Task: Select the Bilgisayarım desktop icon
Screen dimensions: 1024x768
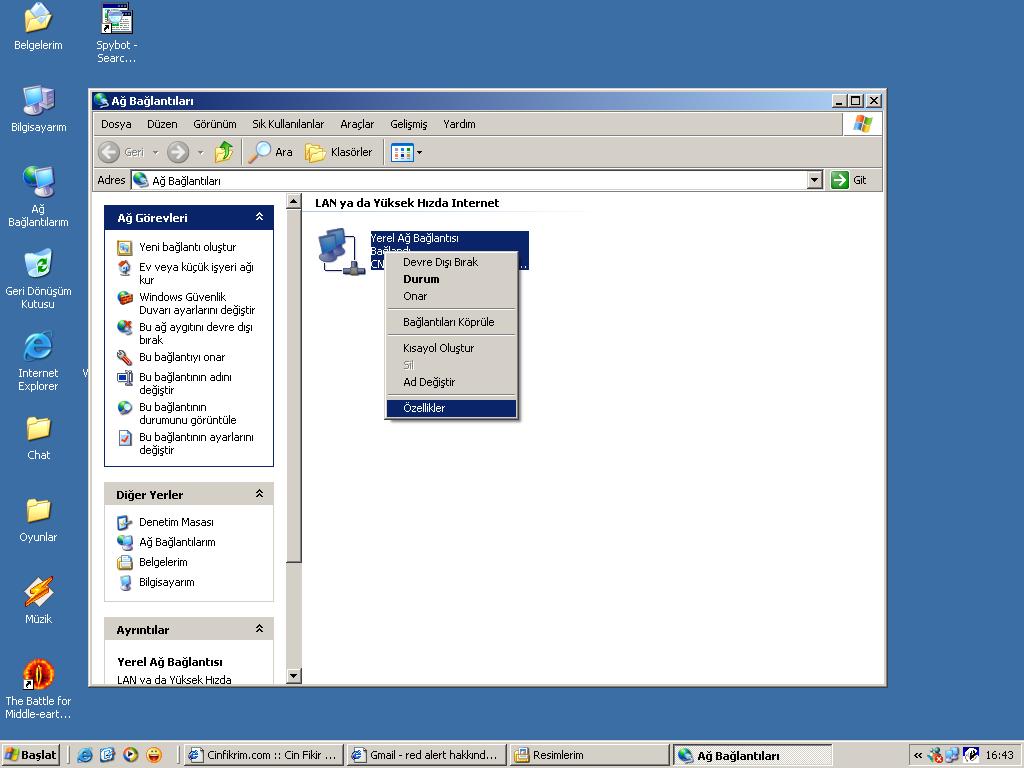Action: 39,108
